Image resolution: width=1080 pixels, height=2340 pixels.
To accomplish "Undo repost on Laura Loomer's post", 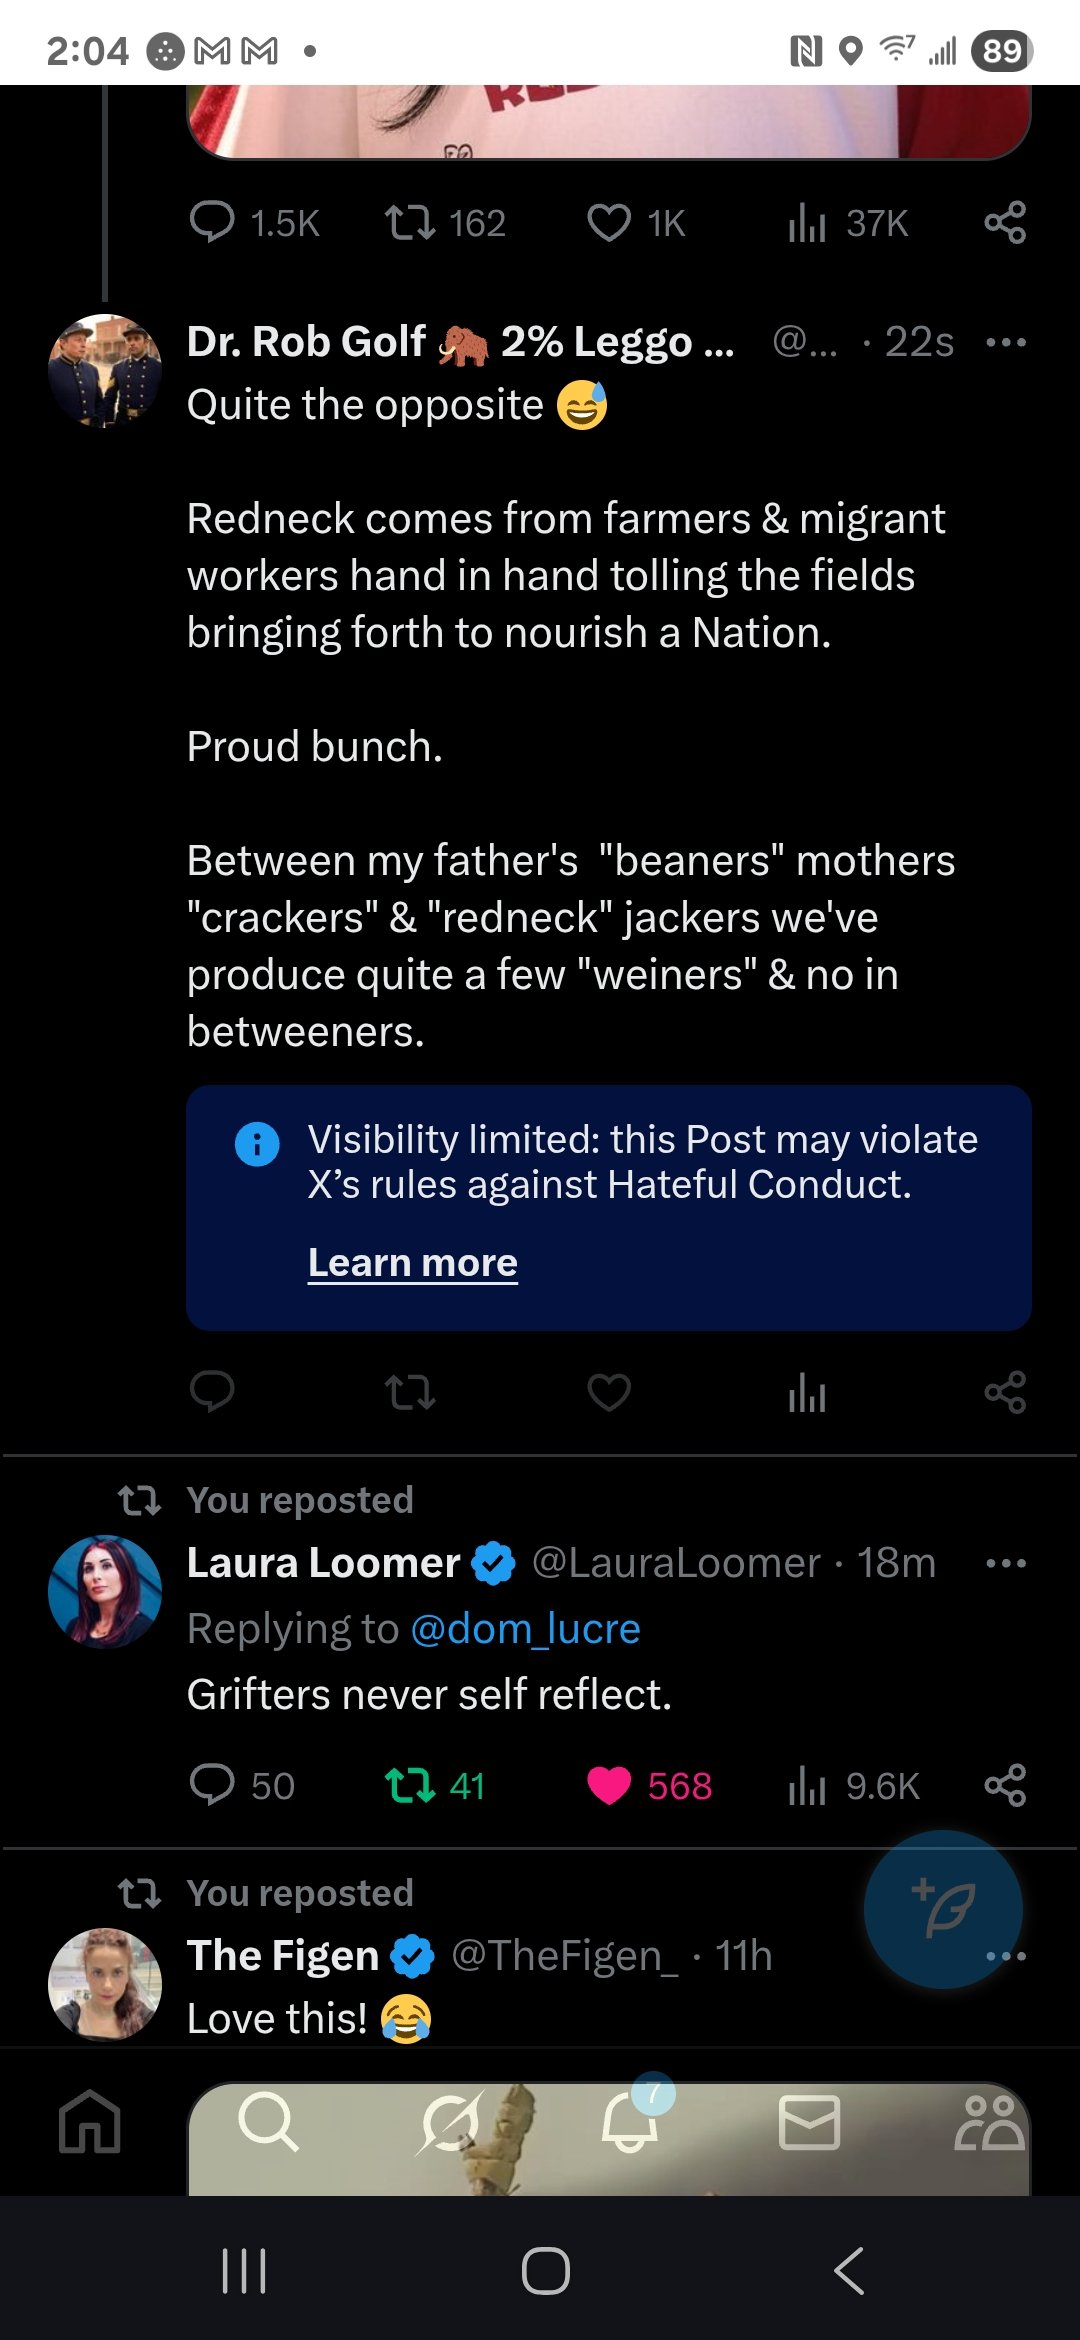I will tap(410, 1785).
